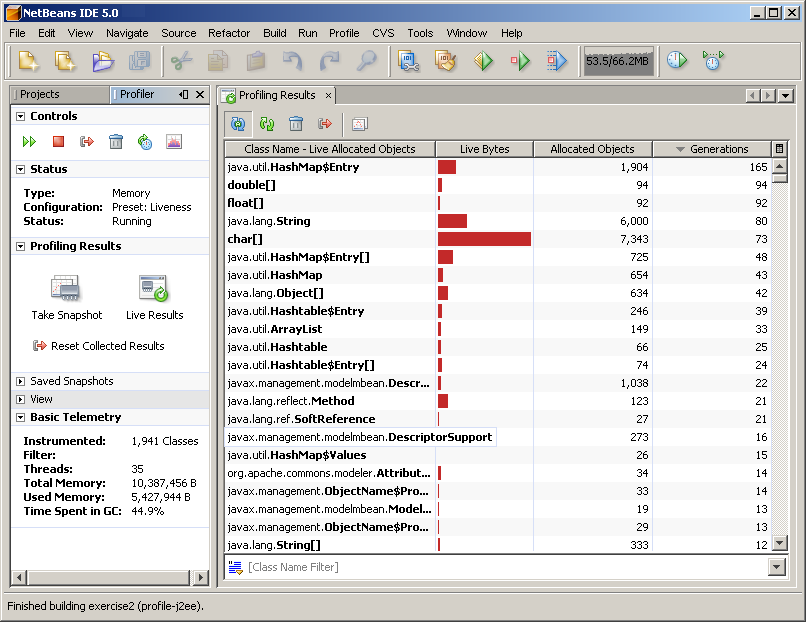Screen dimensions: 806x622
Task: Click the Clean and Build icon
Action: click(x=446, y=61)
